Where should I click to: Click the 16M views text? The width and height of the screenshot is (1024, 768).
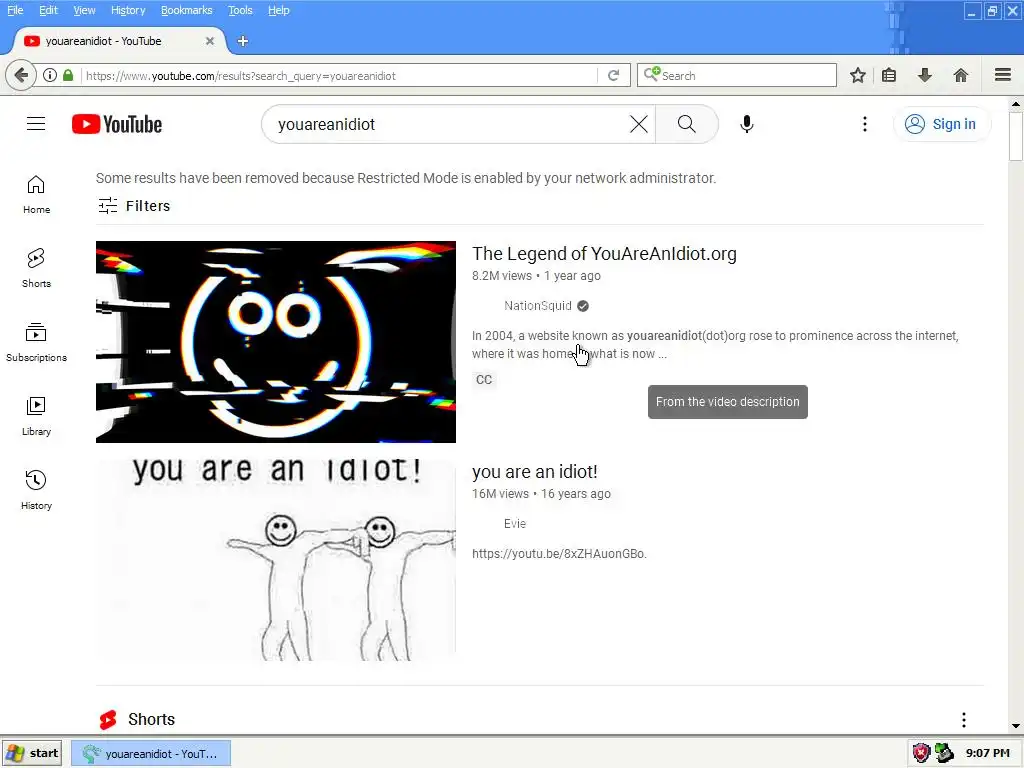[501, 494]
